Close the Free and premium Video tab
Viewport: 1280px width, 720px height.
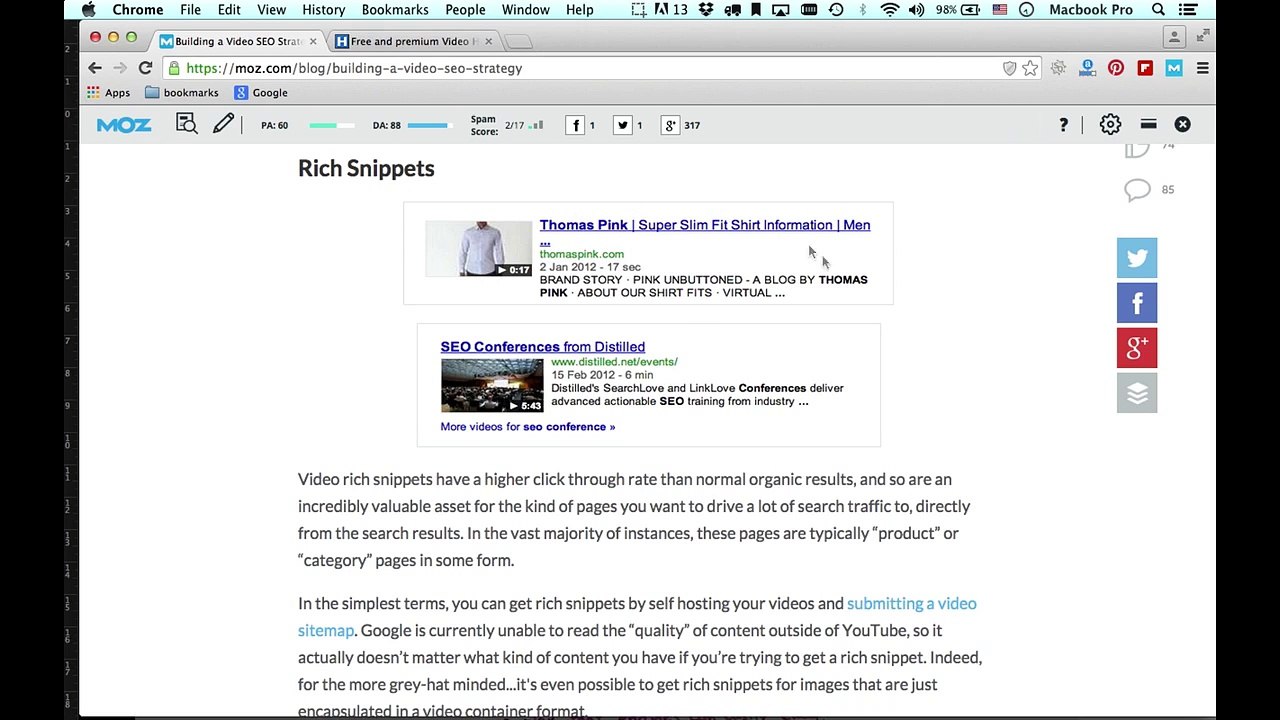point(488,41)
